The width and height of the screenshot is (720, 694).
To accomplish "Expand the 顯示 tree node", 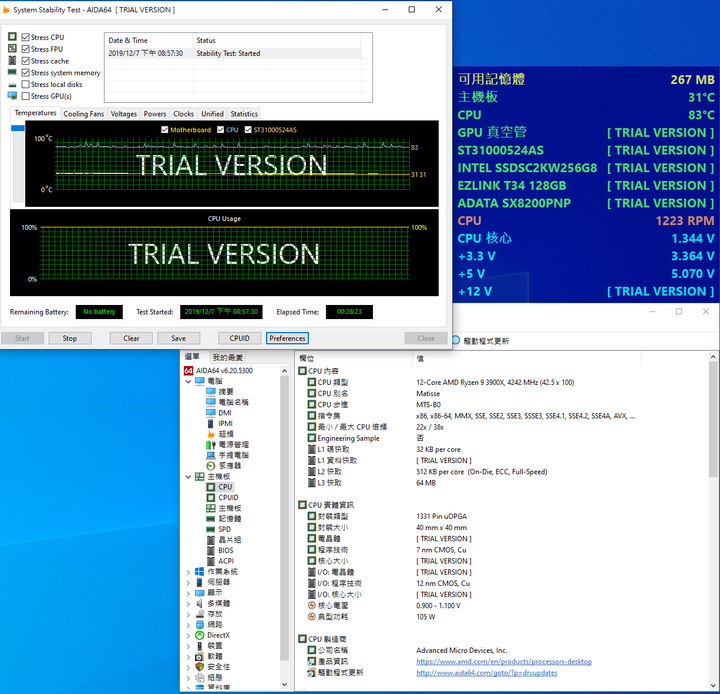I will [188, 593].
